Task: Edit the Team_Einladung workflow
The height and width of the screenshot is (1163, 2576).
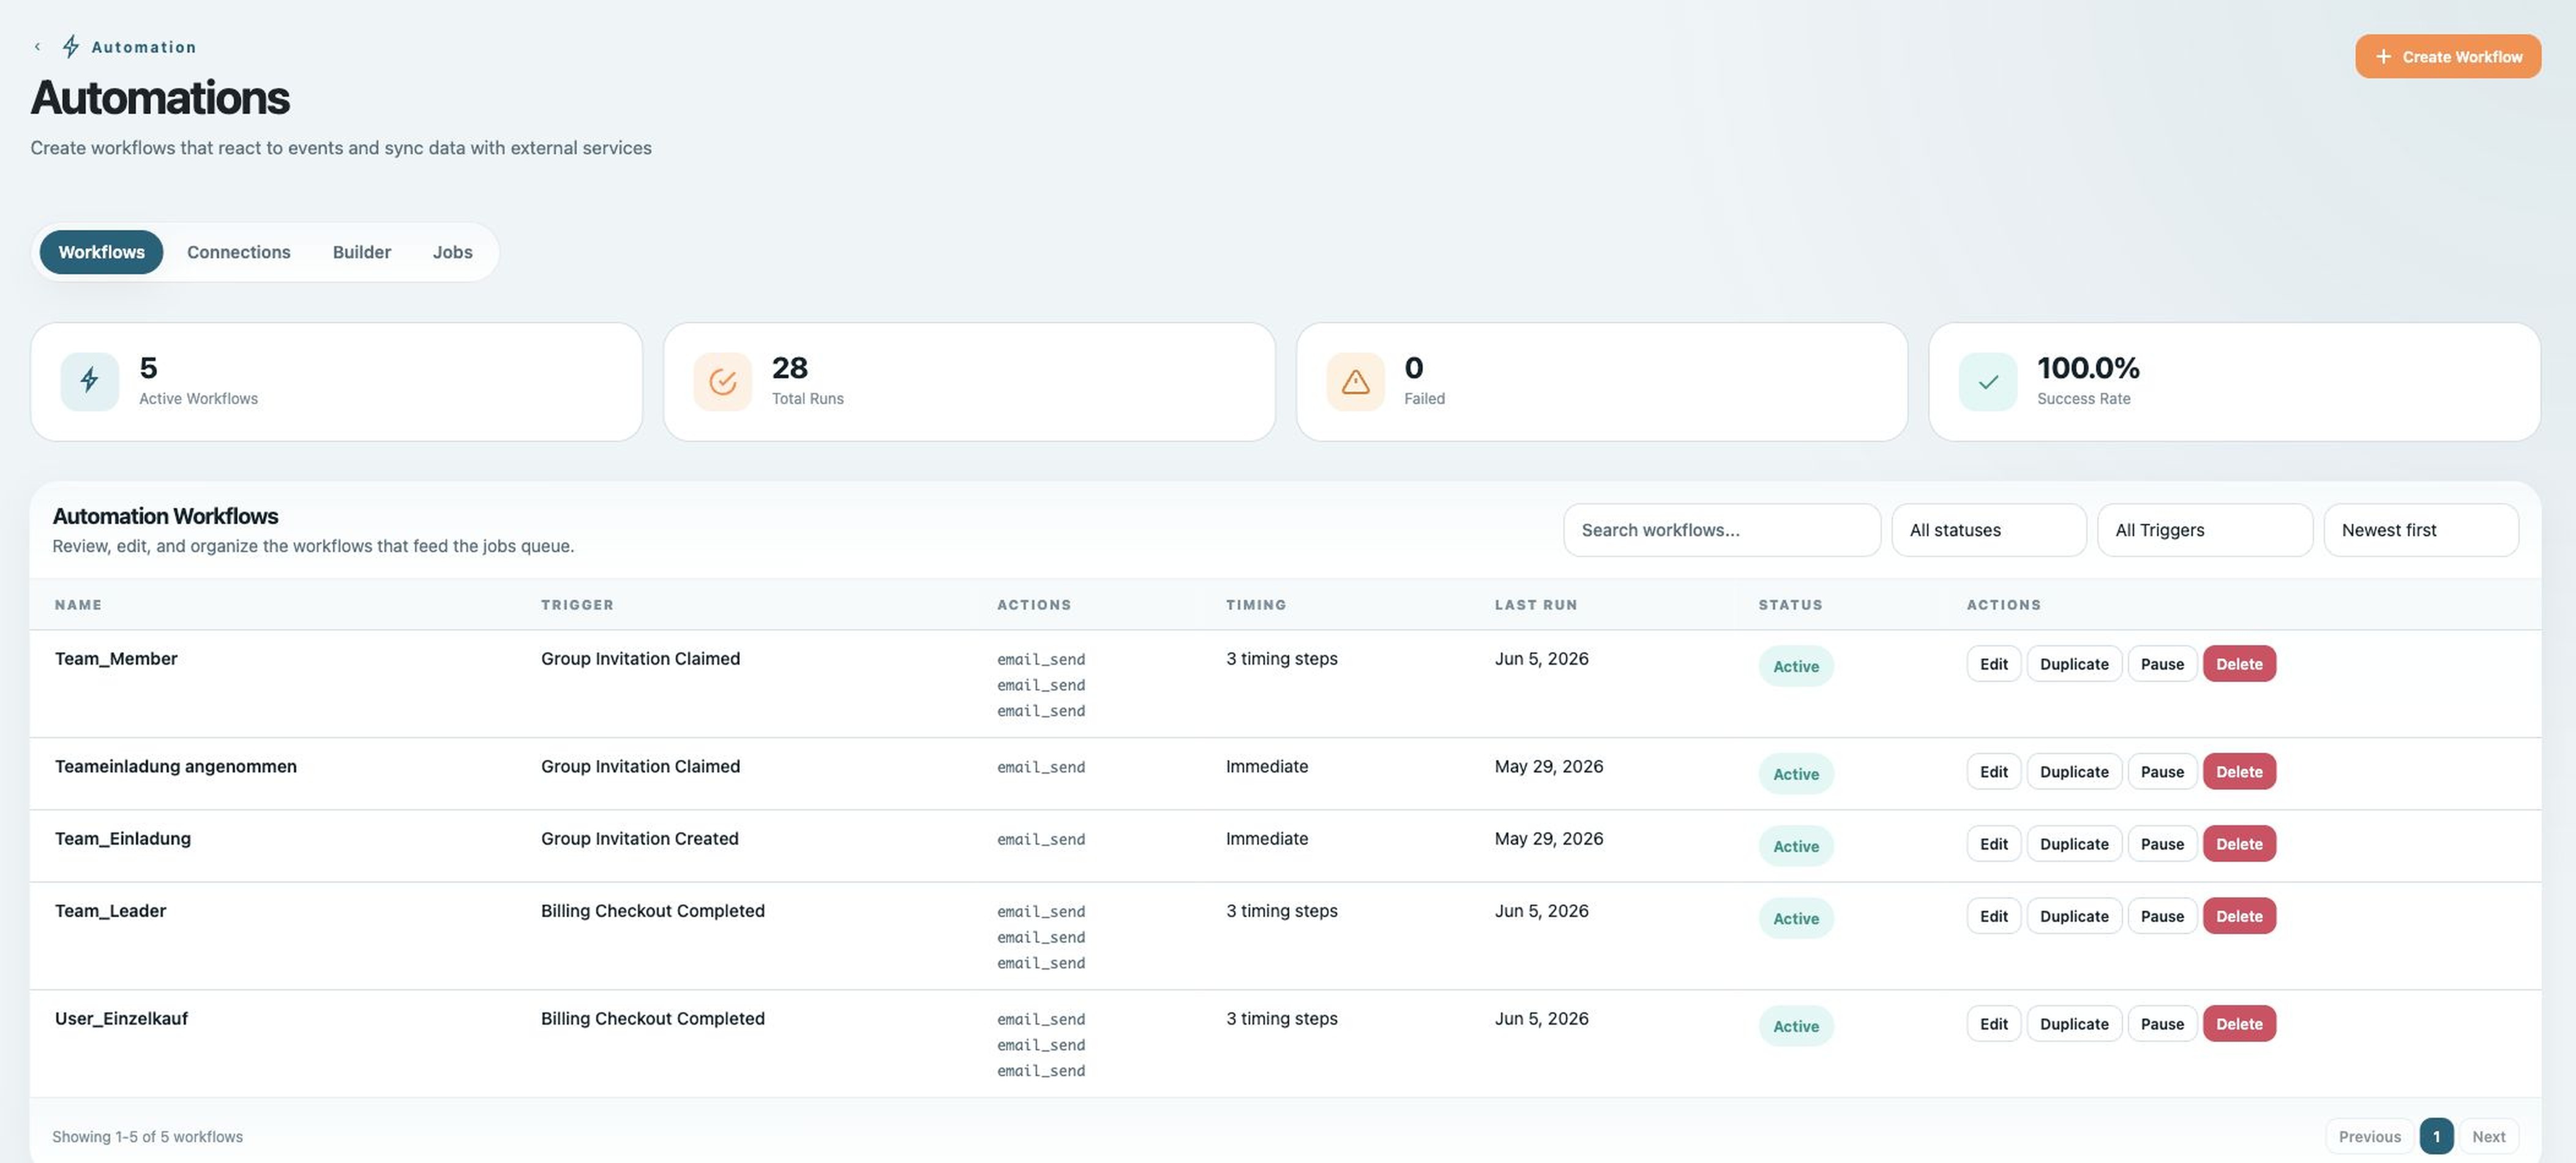Action: click(1994, 844)
